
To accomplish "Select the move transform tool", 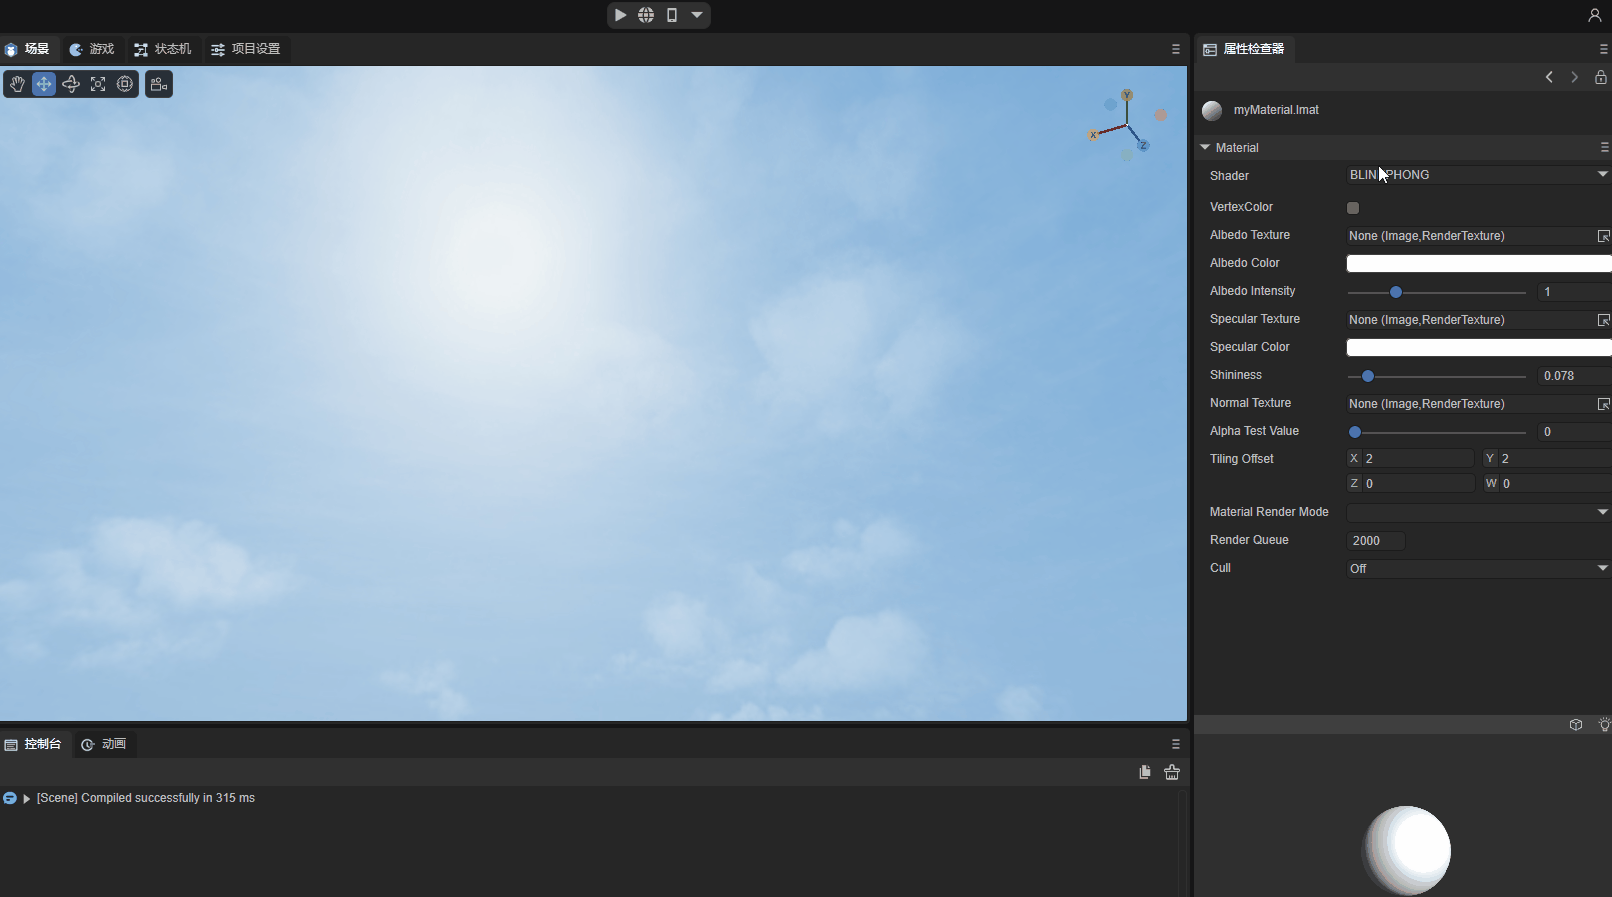I will point(44,84).
